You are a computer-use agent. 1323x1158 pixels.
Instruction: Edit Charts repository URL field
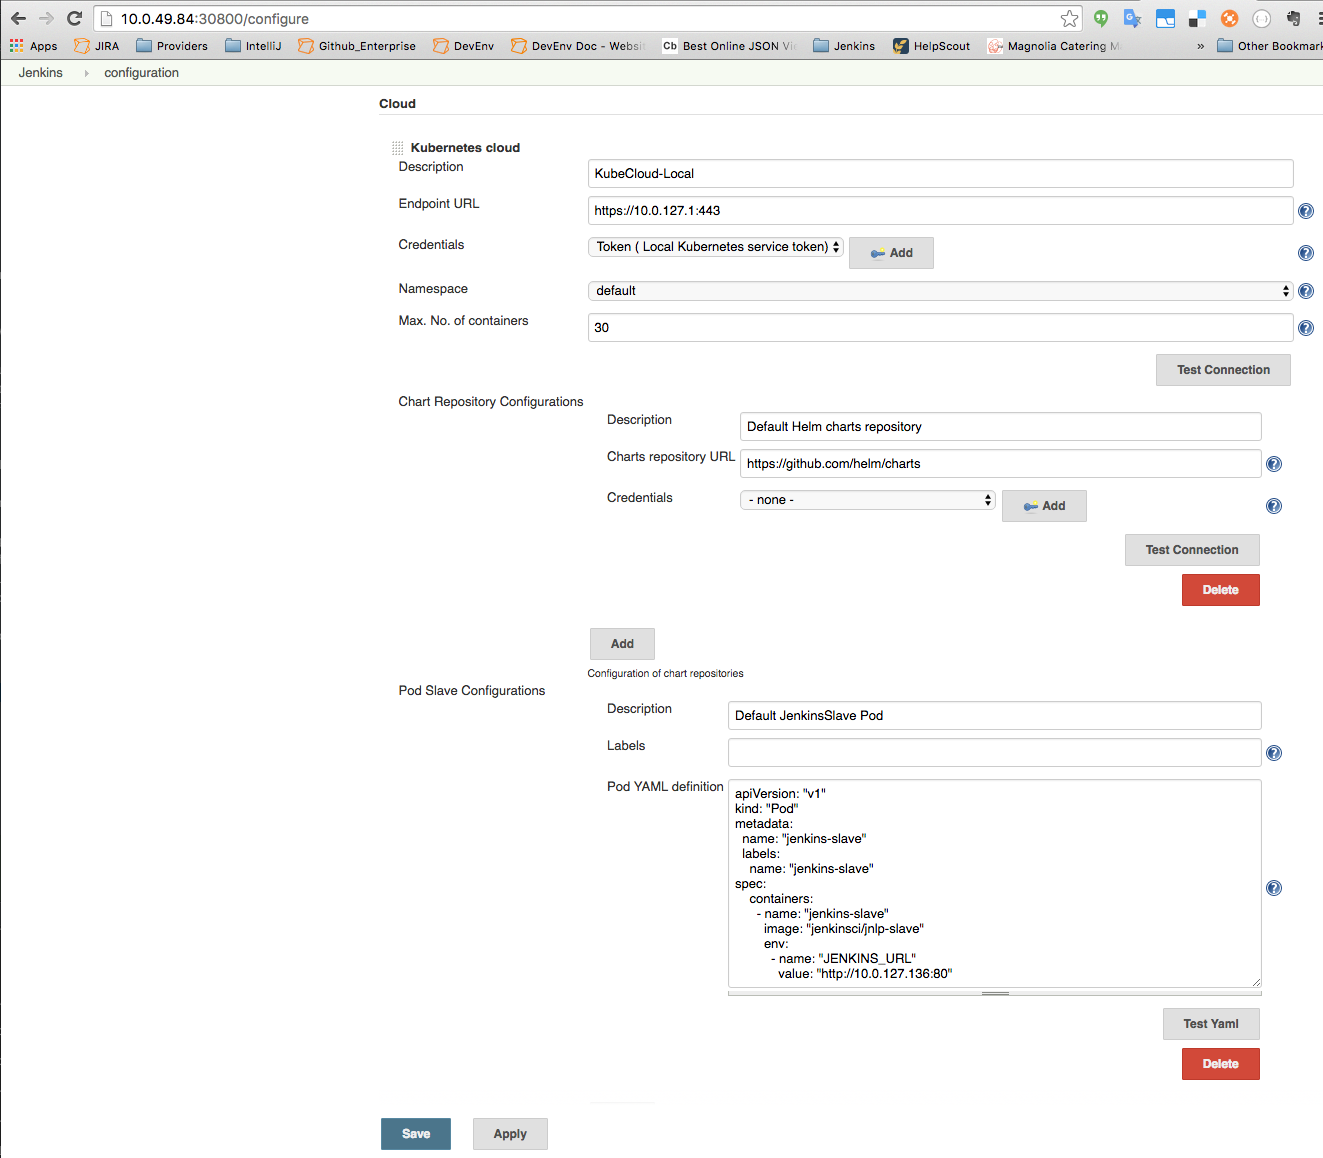pyautogui.click(x=1000, y=463)
